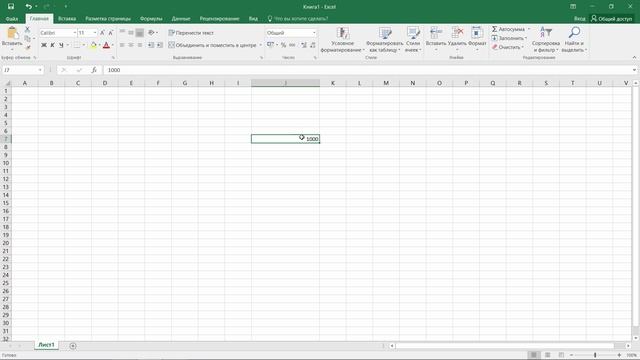Click the decrease decimal icon
This screenshot has width=640, height=360.
pyautogui.click(x=313, y=45)
